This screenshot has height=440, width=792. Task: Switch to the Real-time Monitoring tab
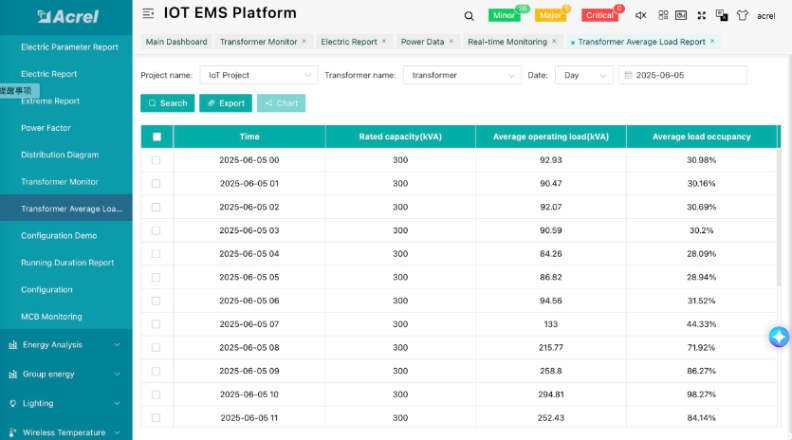[507, 42]
